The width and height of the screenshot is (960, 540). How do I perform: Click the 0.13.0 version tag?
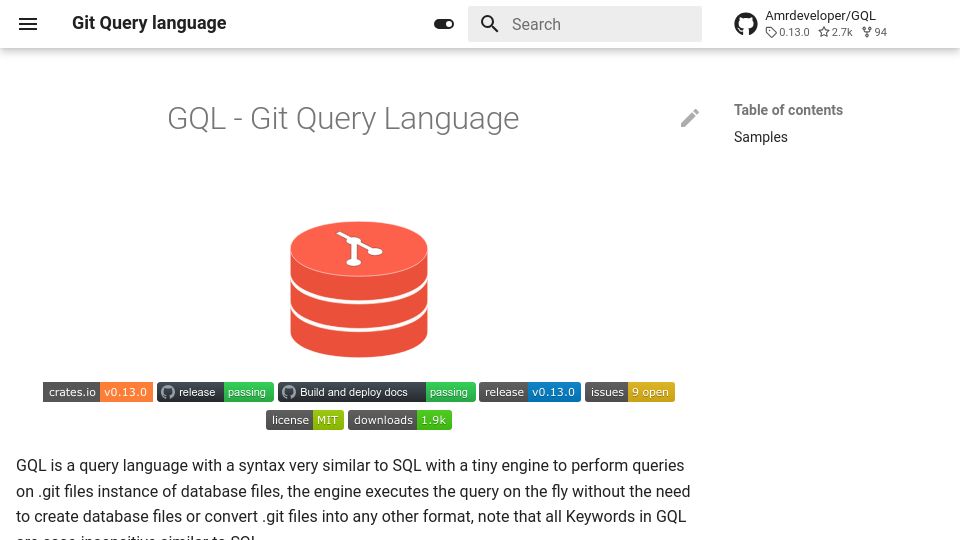point(787,32)
